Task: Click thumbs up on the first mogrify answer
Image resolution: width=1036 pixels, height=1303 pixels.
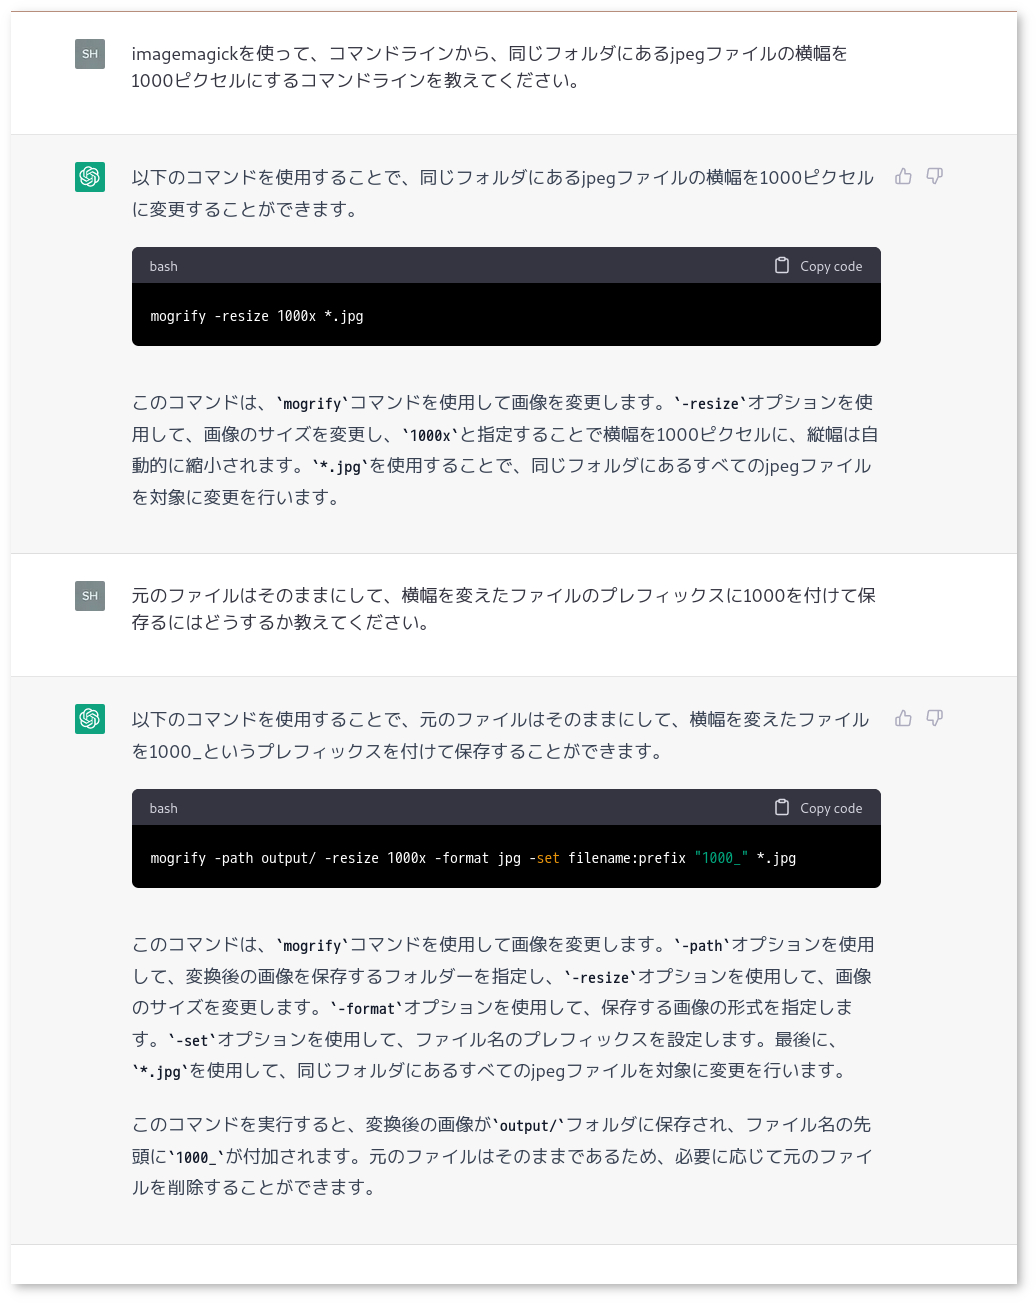Action: coord(903,177)
